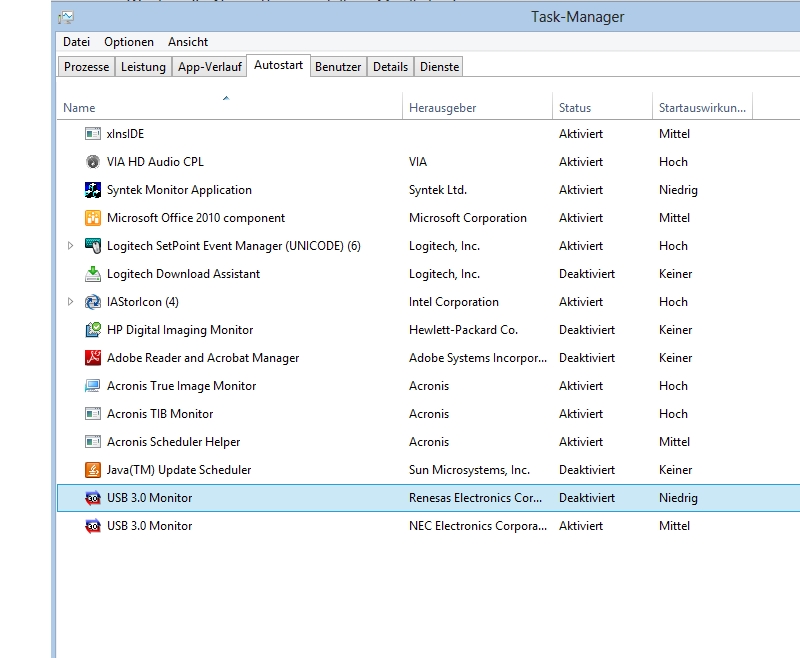Viewport: 800px width, 658px height.
Task: Switch to the Leistung tab
Action: point(143,67)
